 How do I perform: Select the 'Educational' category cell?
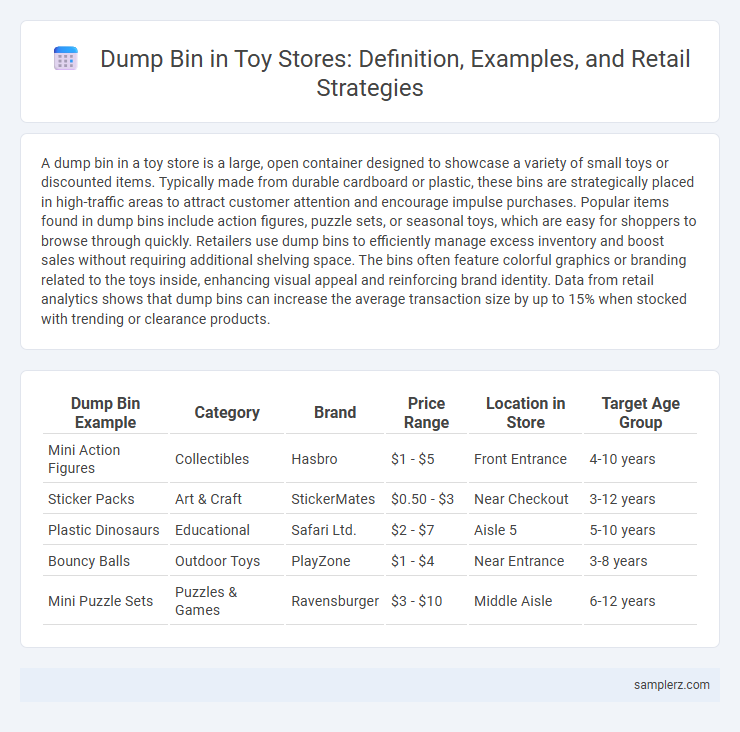point(227,530)
